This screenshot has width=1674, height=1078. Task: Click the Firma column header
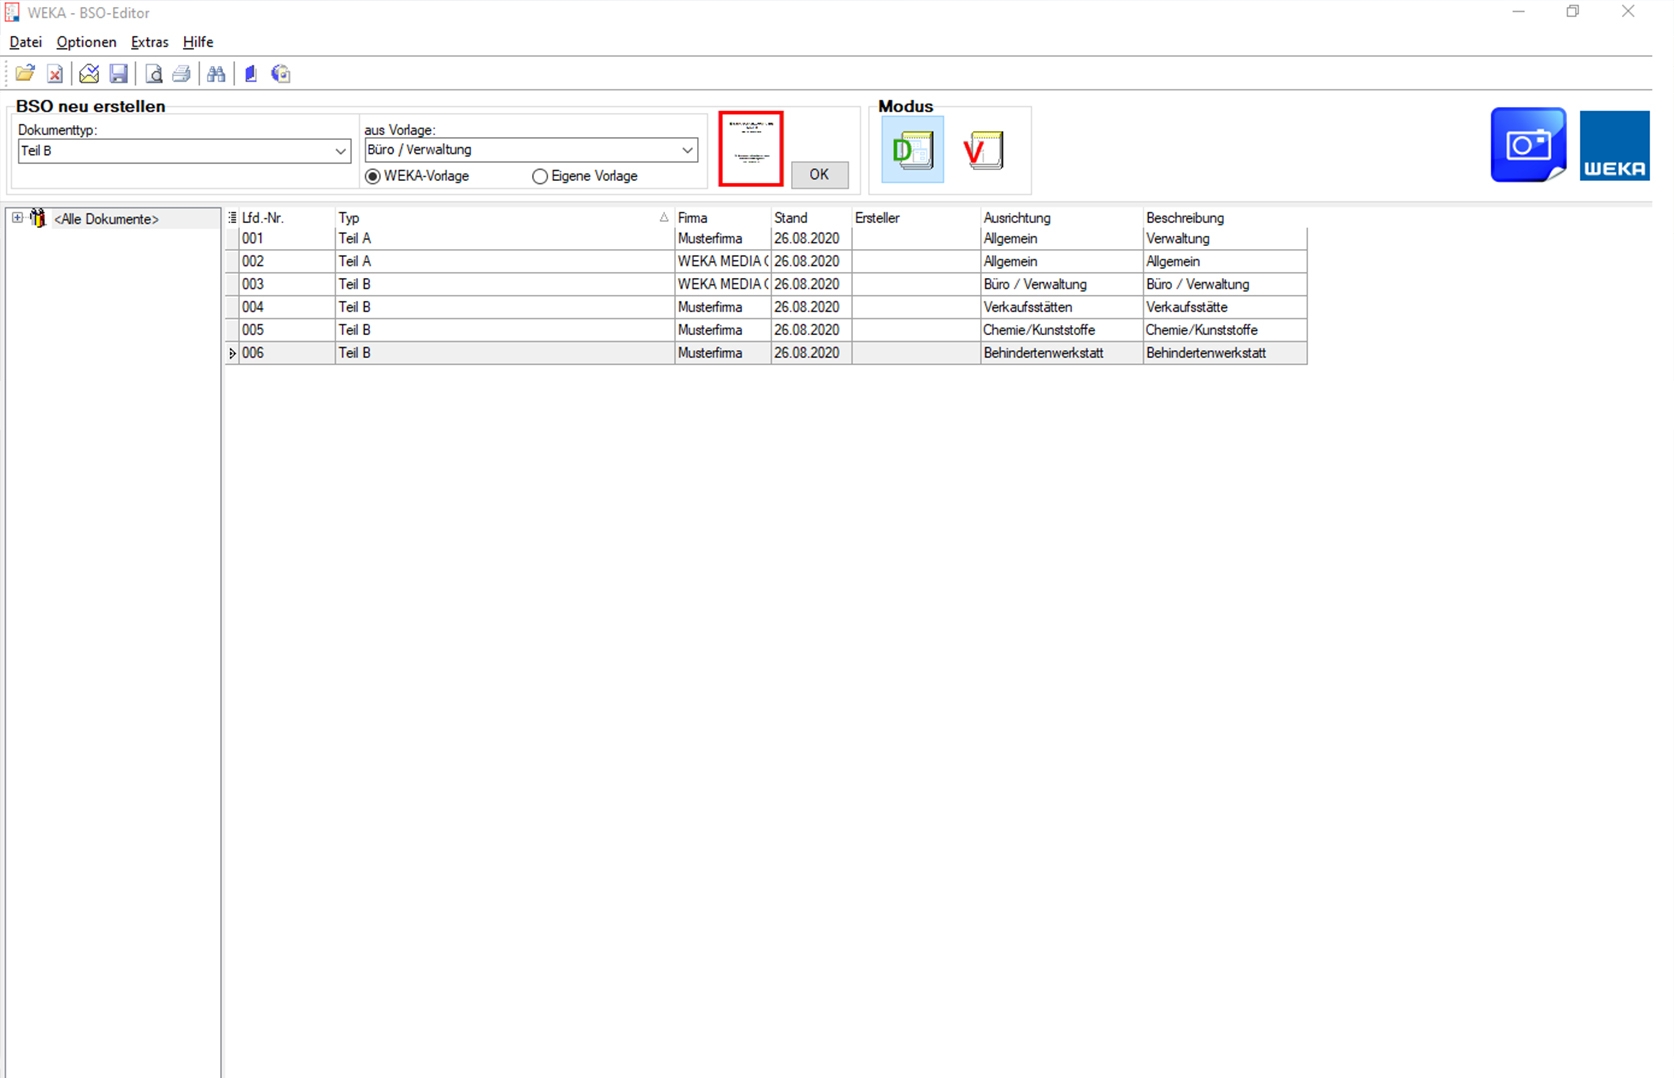pyautogui.click(x=722, y=217)
